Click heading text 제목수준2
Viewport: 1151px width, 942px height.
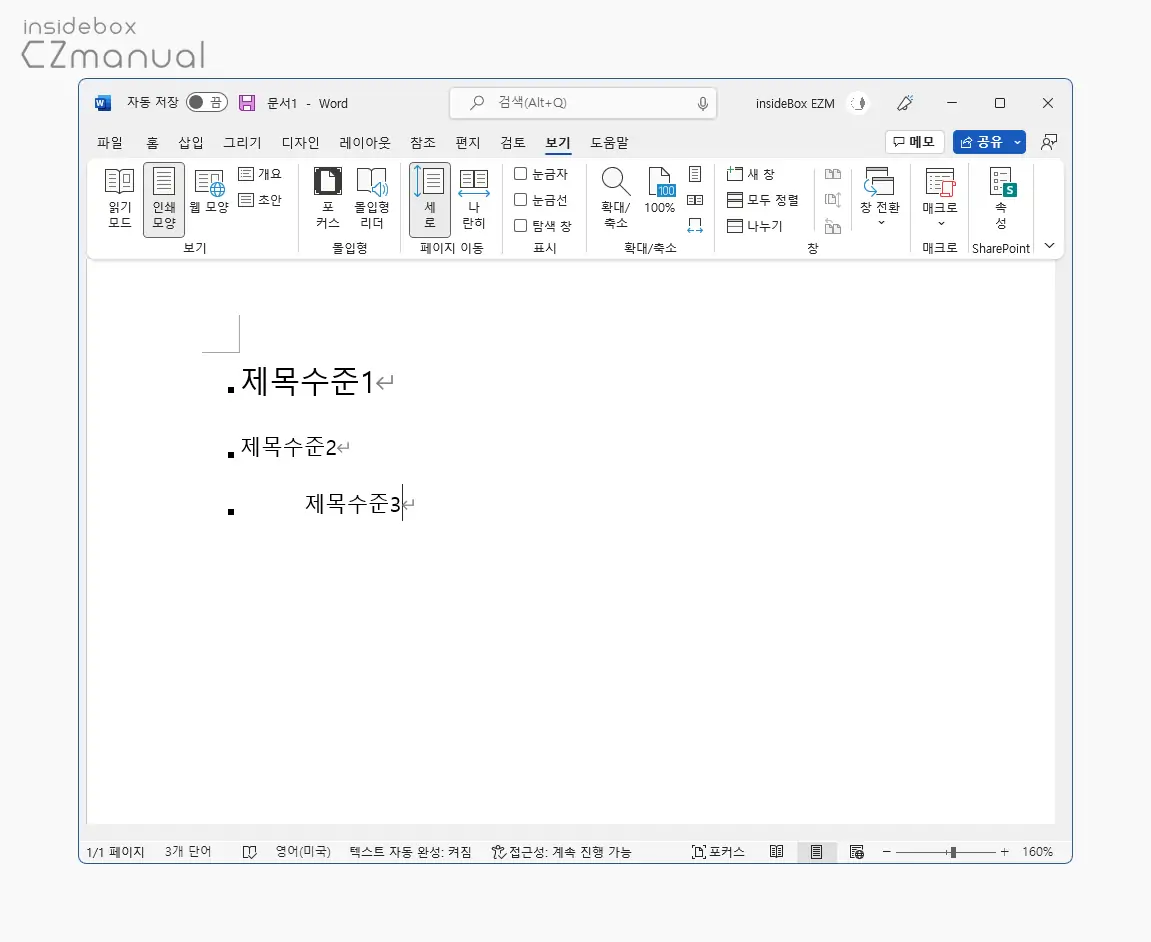288,446
